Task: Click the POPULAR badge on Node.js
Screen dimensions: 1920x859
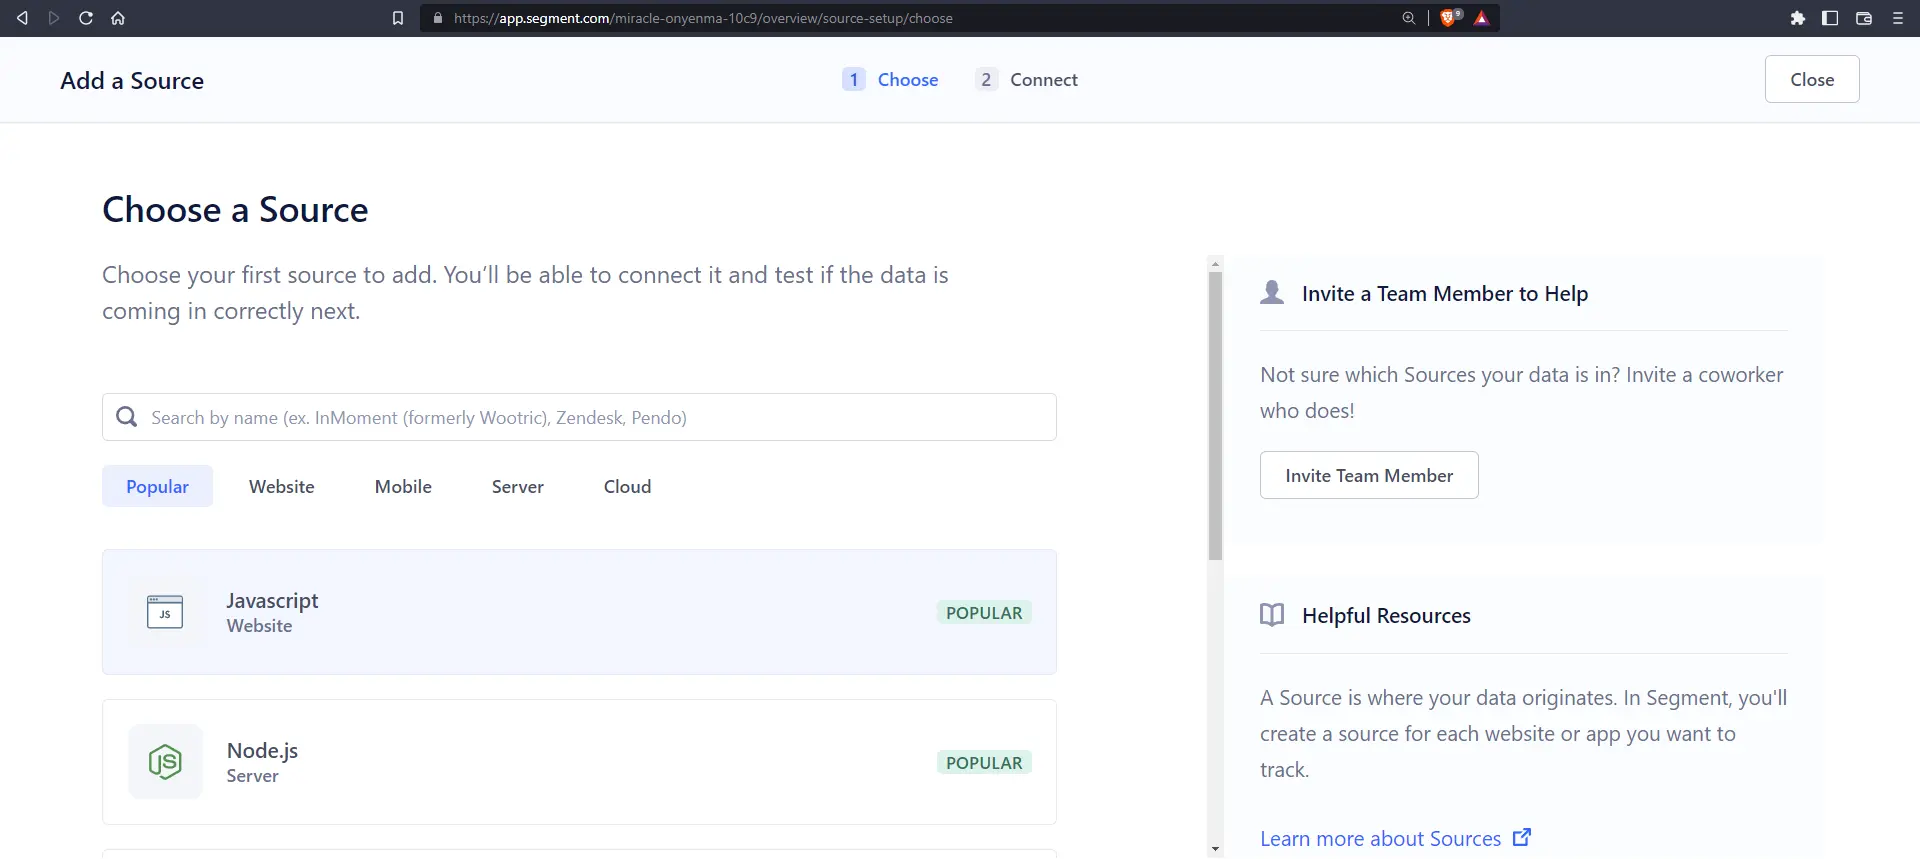Action: [x=984, y=762]
